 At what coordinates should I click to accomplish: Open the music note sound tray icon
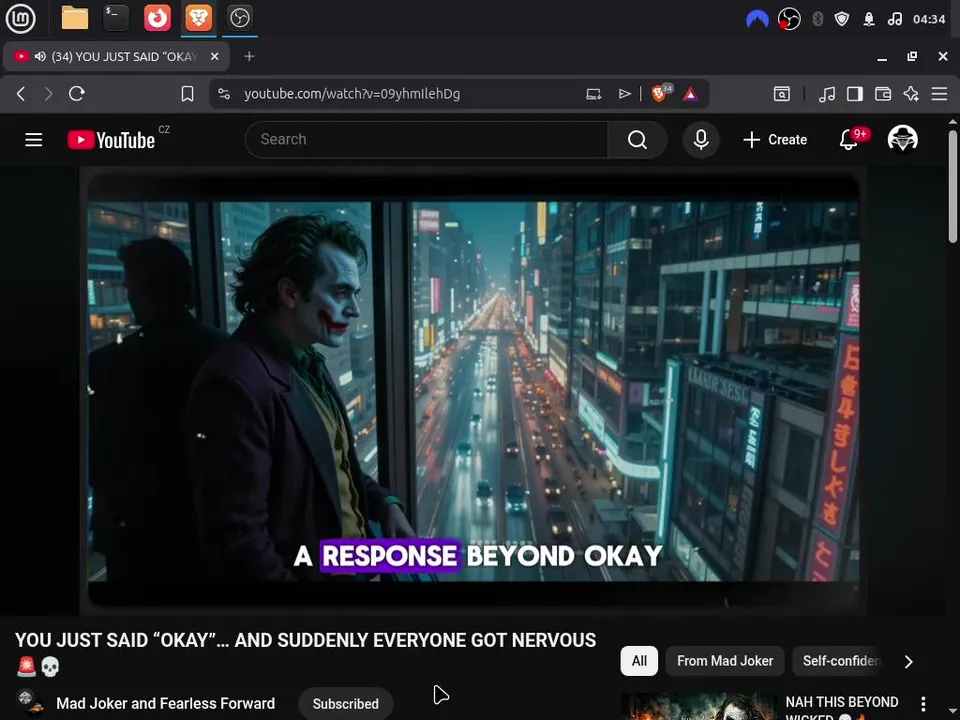894,19
